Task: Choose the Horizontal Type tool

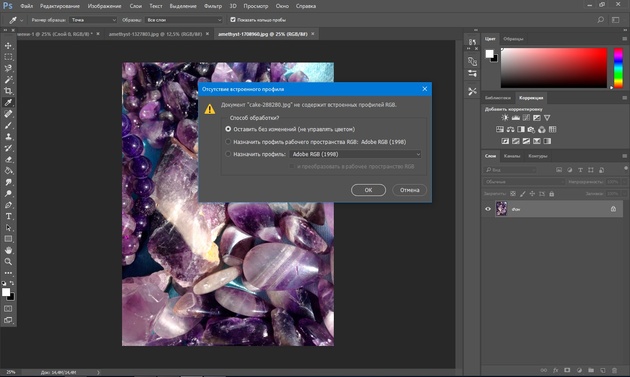Action: pyautogui.click(x=8, y=216)
